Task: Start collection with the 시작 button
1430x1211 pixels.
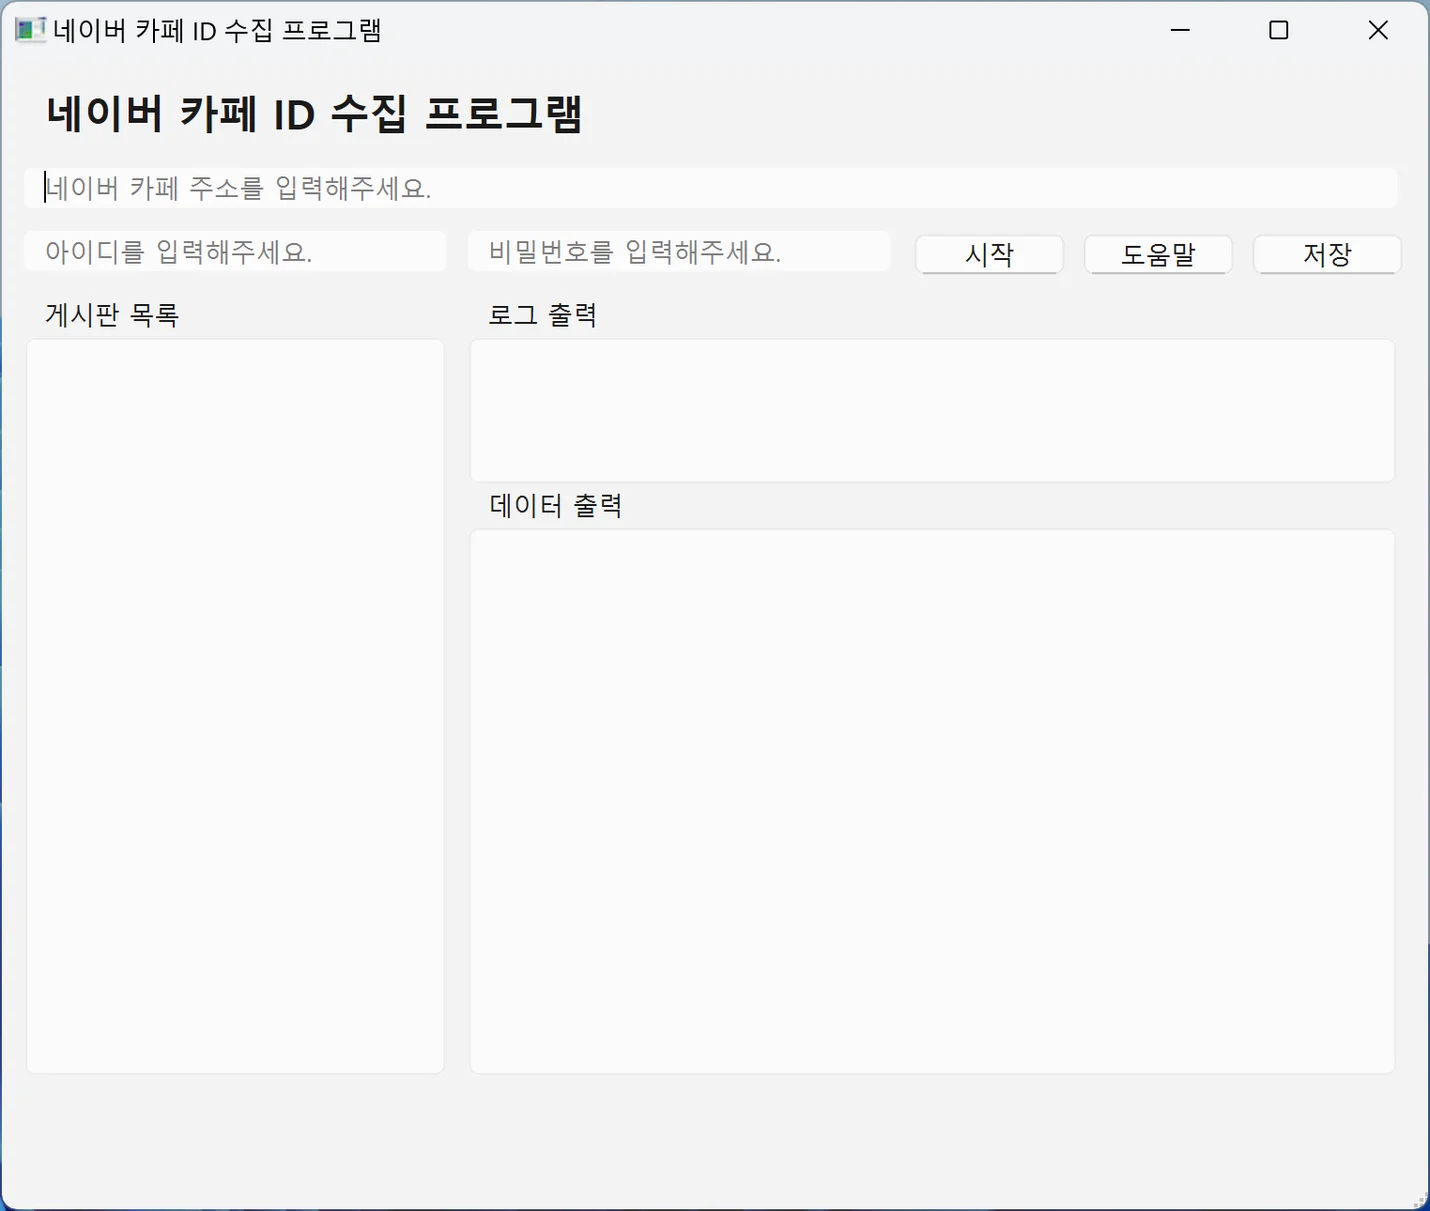Action: point(989,254)
